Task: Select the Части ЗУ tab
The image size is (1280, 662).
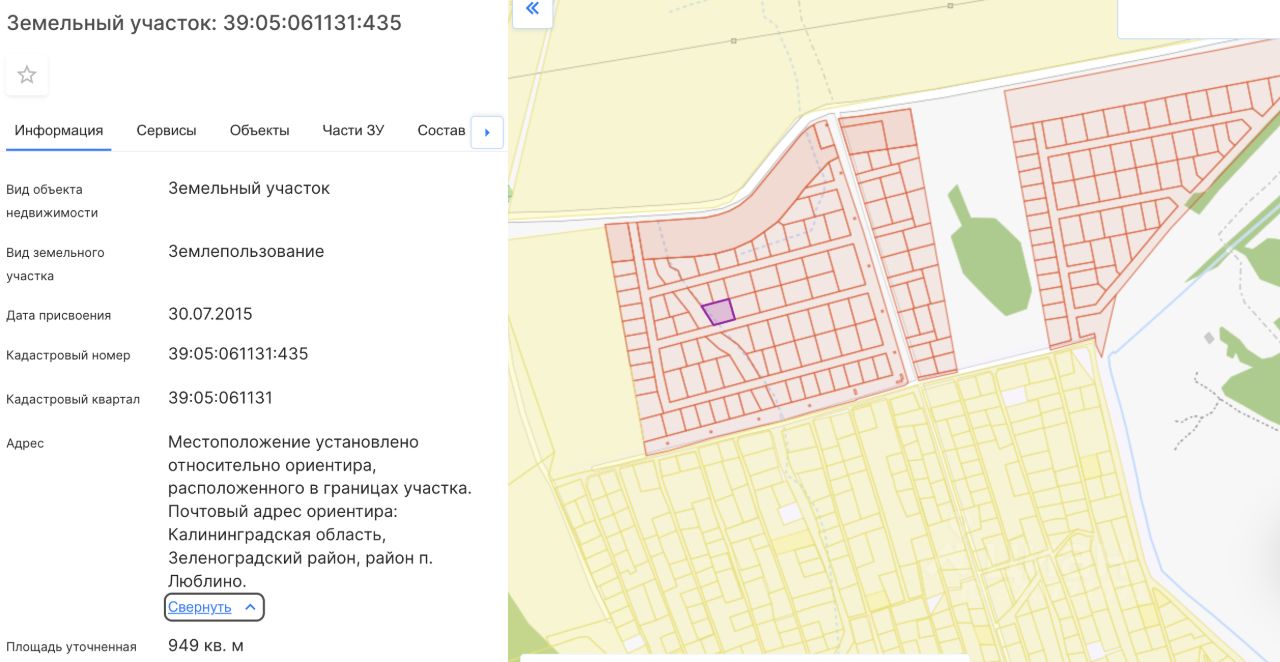Action: coord(353,130)
